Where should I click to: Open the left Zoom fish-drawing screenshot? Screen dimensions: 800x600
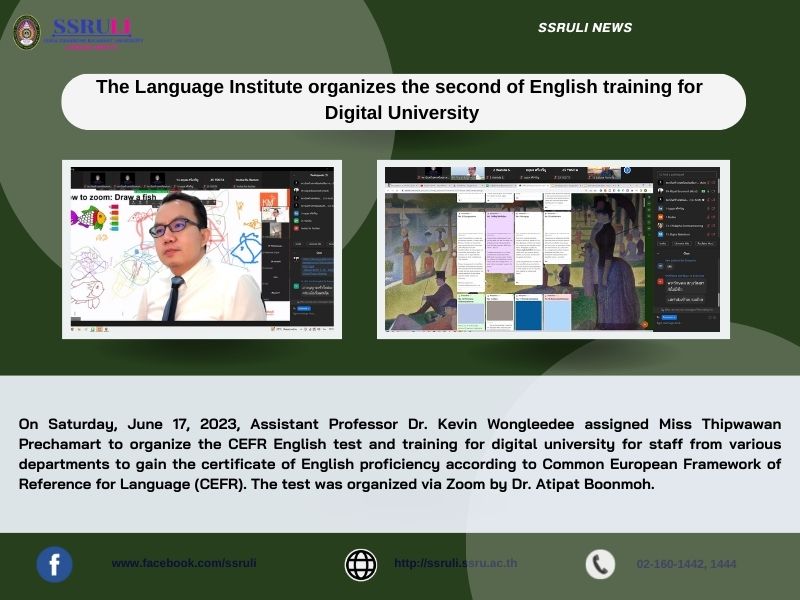pos(202,248)
